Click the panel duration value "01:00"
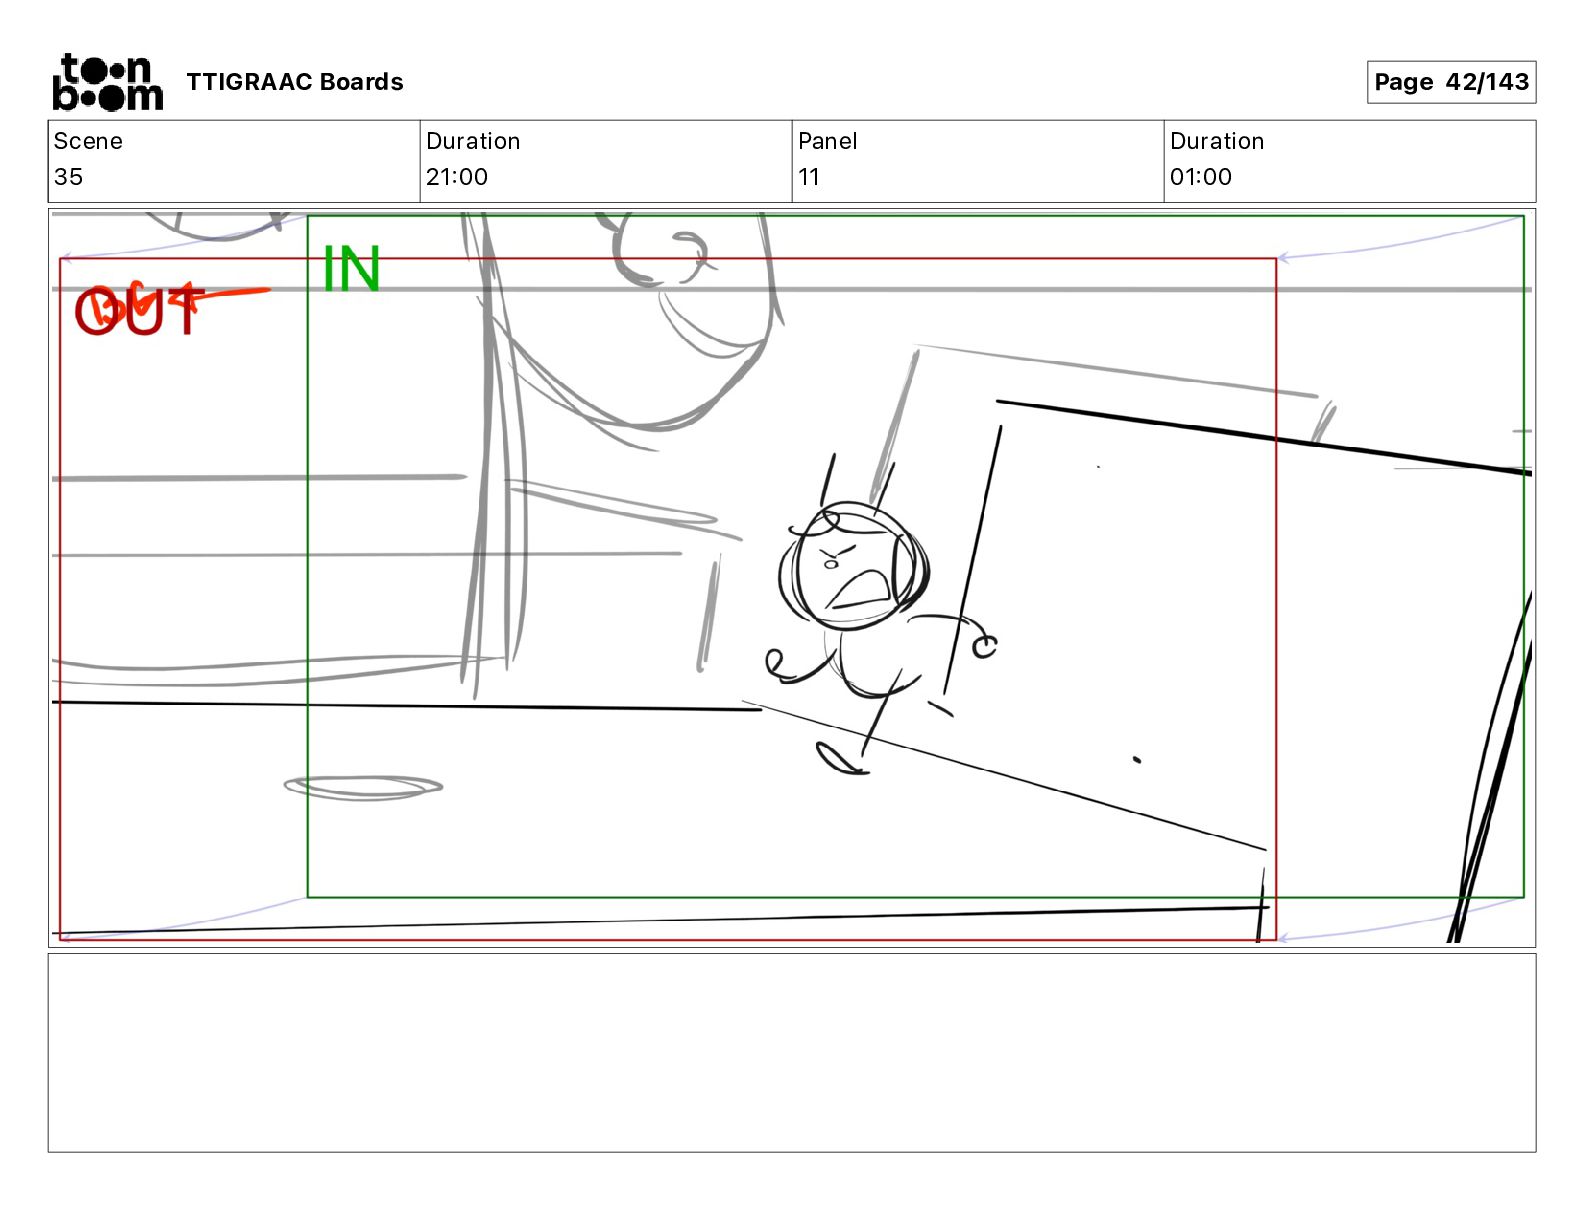This screenshot has width=1584, height=1224. pyautogui.click(x=1201, y=177)
